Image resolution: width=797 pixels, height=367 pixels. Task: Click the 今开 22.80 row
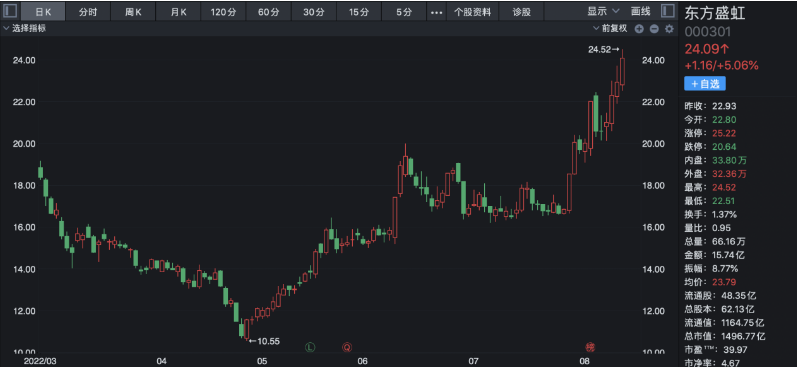(x=711, y=120)
